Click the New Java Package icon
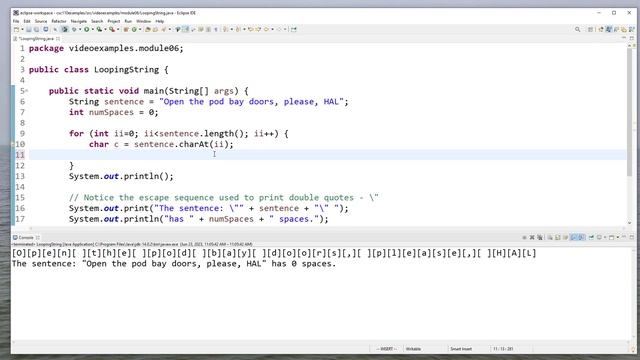640x360 pixels. 126,29
